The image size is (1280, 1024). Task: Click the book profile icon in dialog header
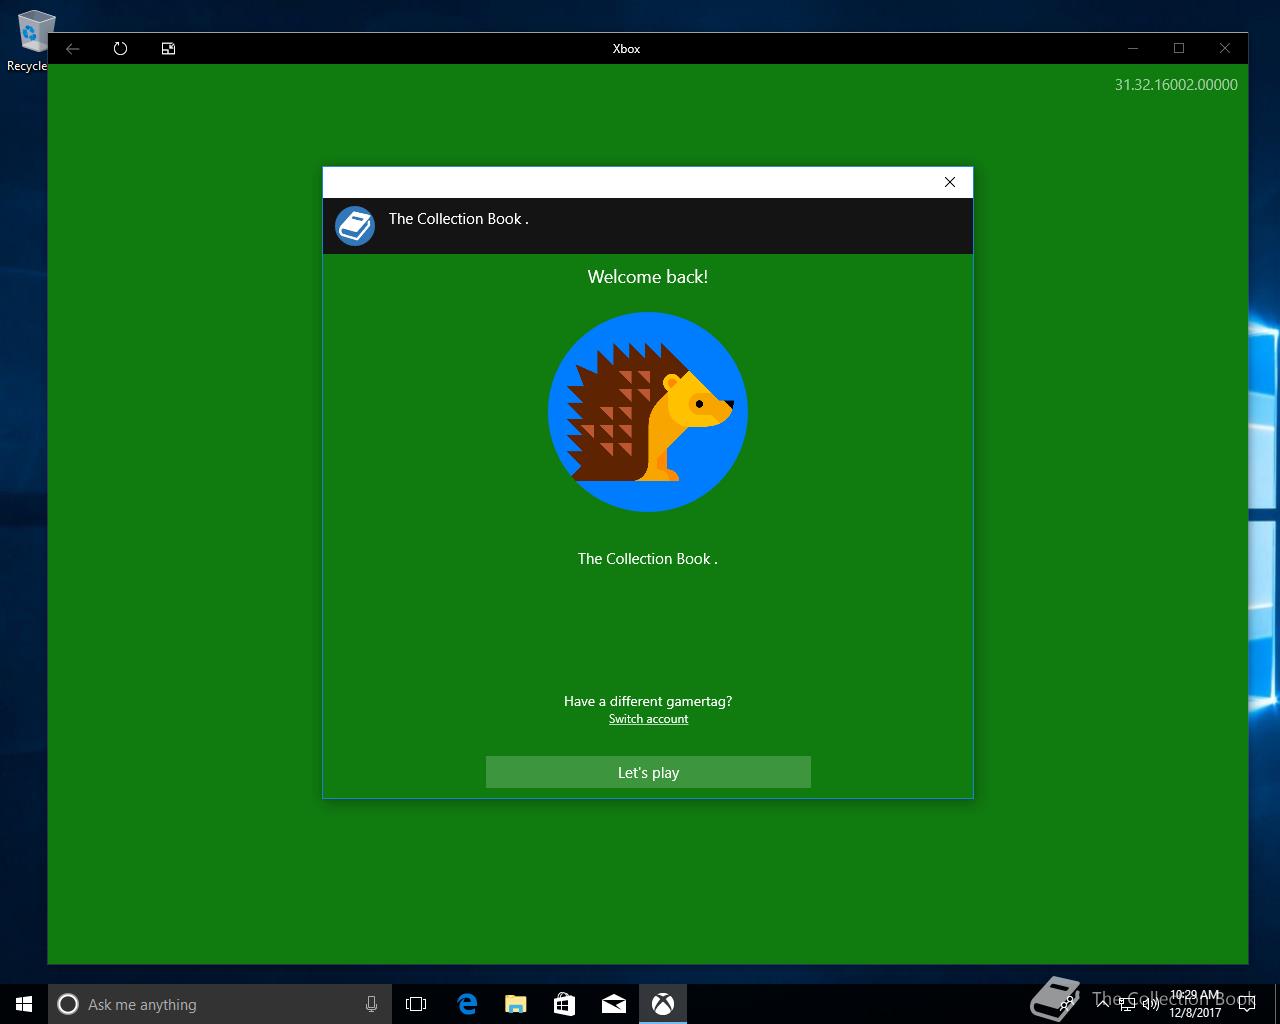(x=355, y=226)
